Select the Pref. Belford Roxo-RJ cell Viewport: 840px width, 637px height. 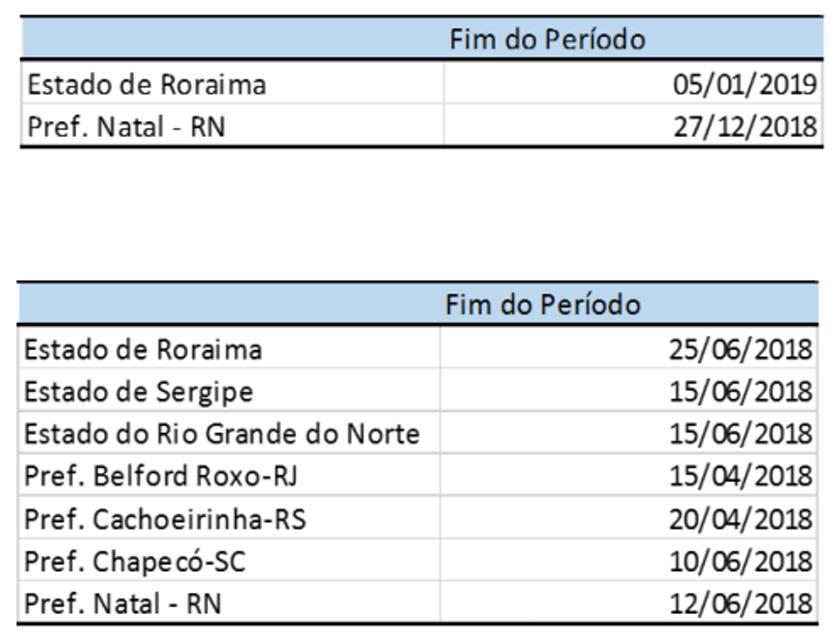pos(161,476)
